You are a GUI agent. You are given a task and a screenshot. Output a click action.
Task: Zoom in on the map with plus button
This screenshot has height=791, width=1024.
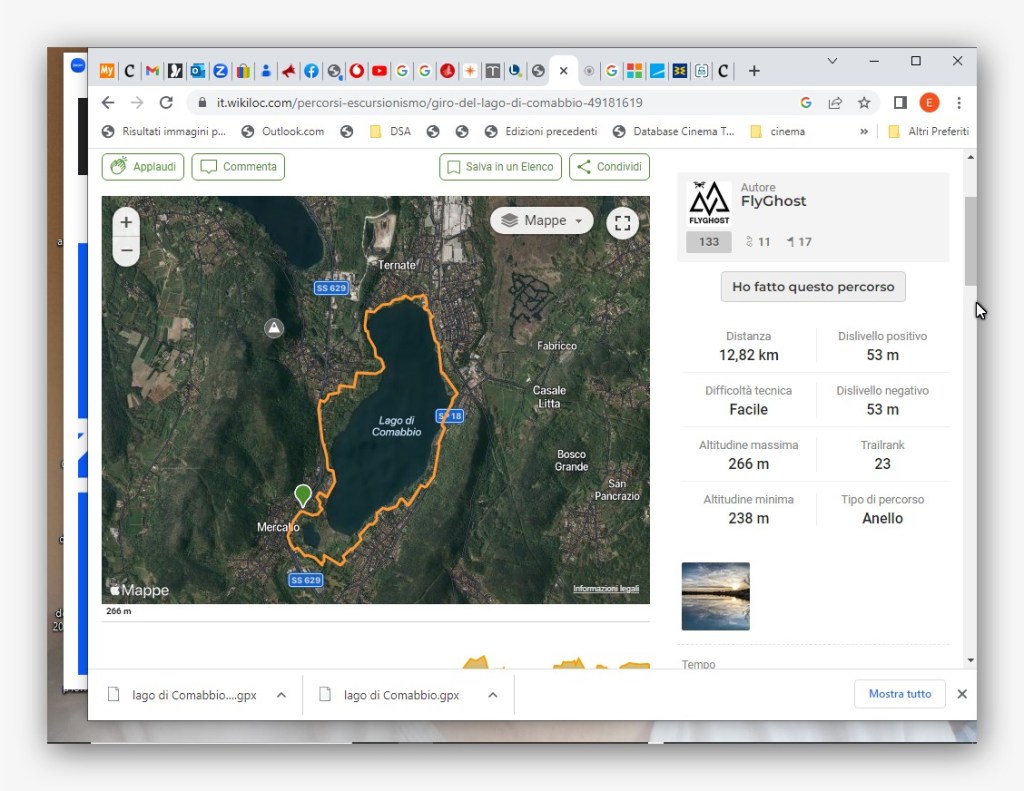pyautogui.click(x=126, y=223)
